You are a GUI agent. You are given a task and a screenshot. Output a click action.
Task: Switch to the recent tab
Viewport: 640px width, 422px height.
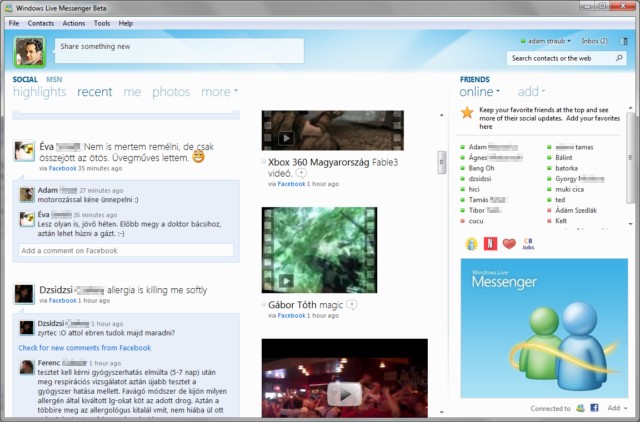pyautogui.click(x=95, y=92)
